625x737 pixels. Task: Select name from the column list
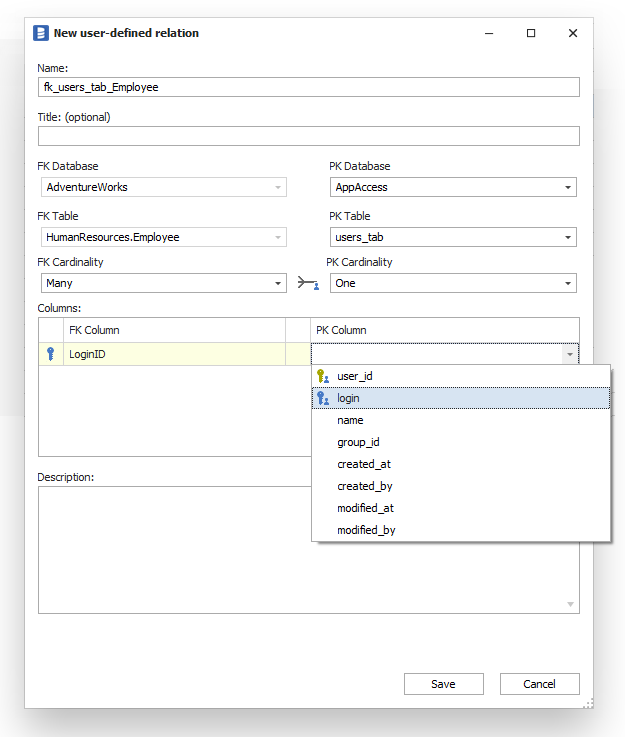point(350,420)
